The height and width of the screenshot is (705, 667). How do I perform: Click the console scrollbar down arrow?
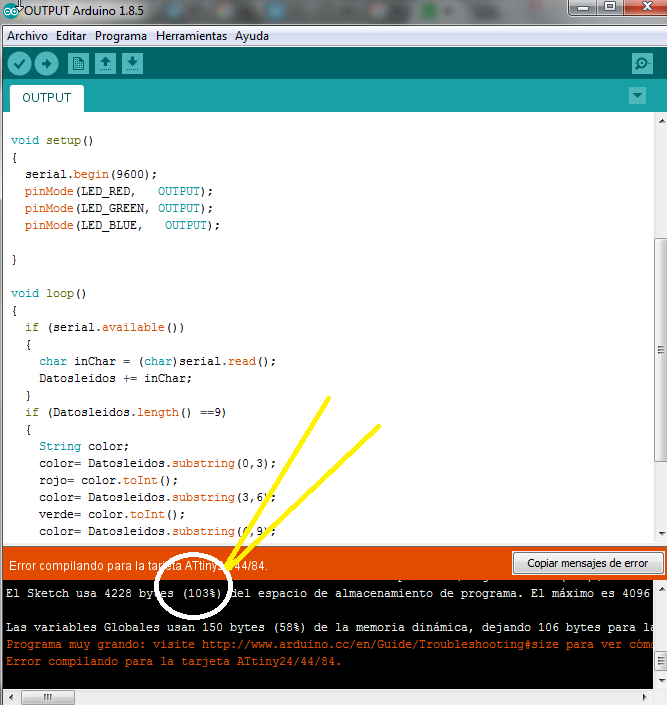(661, 680)
